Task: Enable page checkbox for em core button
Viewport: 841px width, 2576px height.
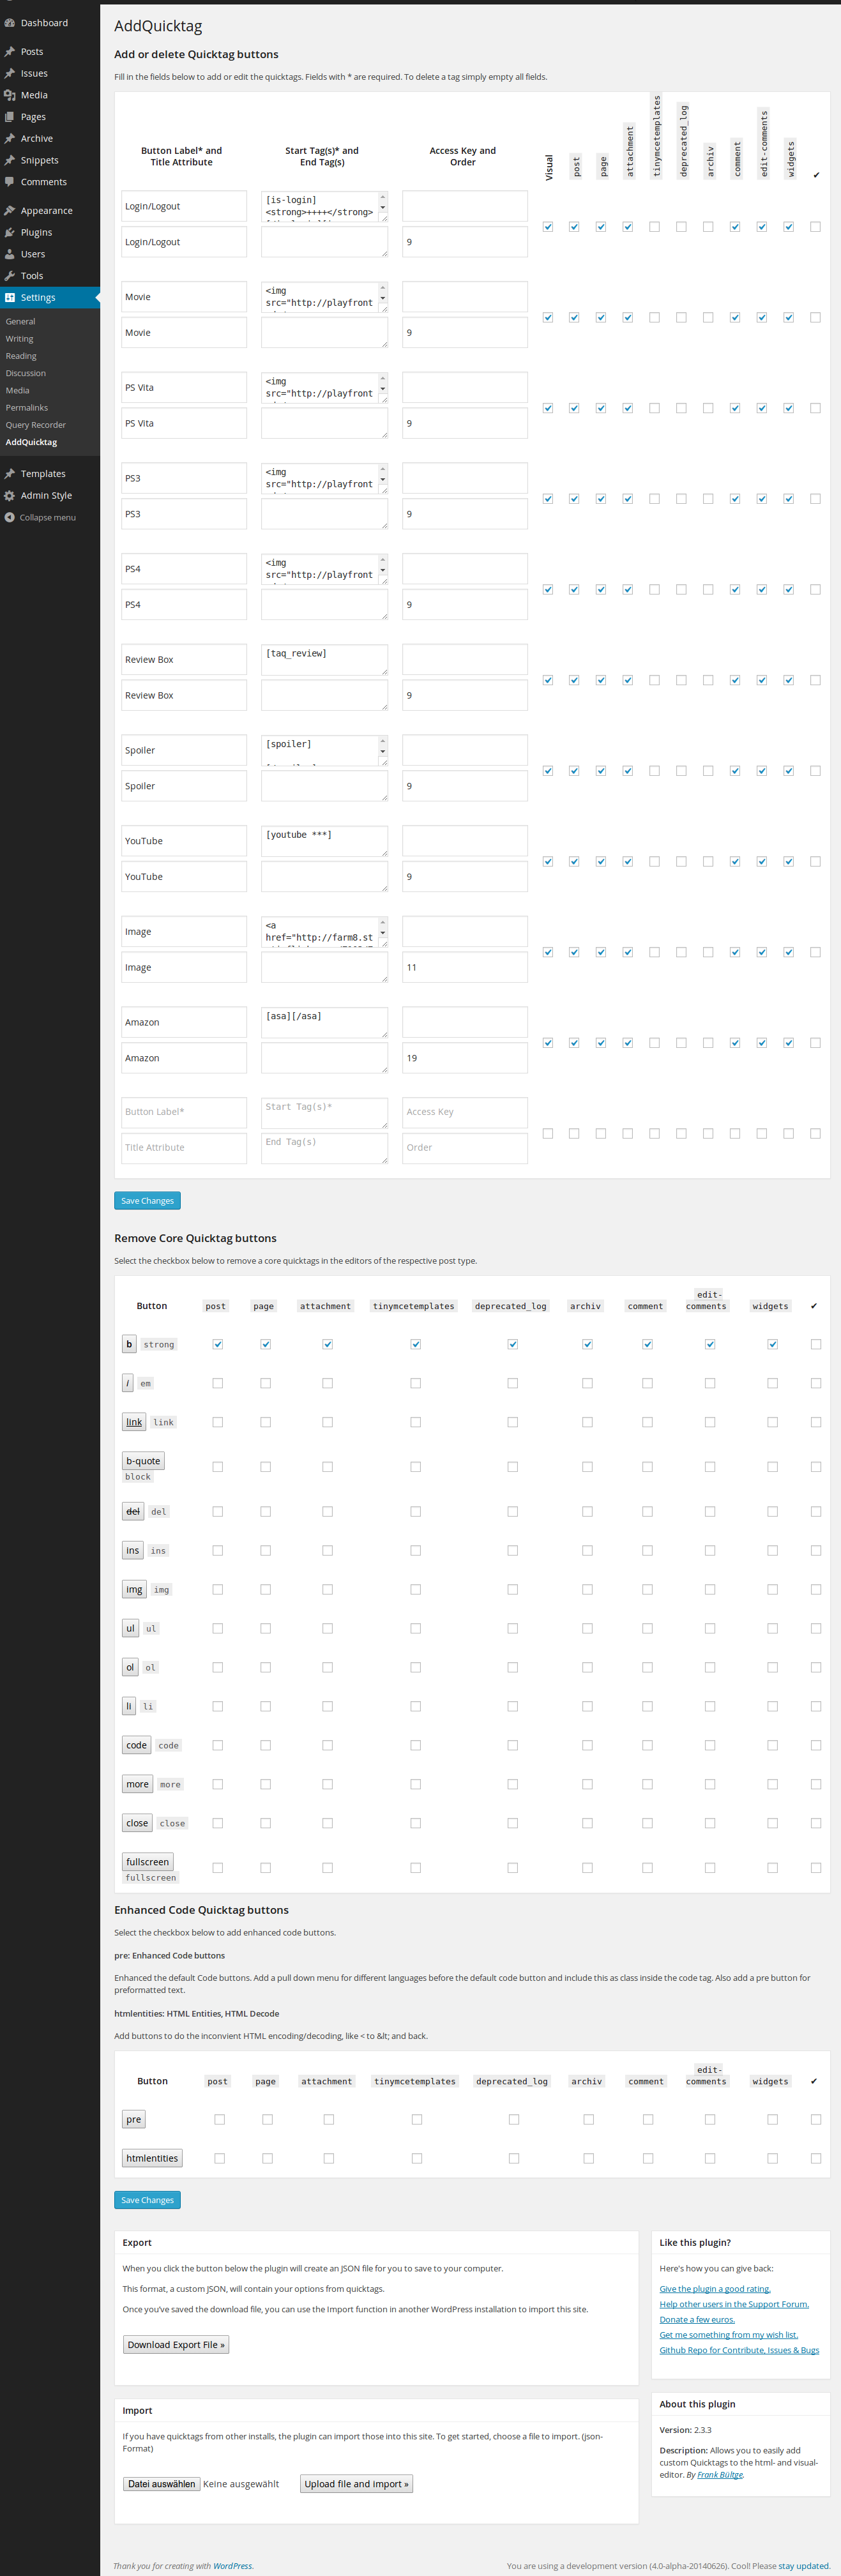Action: coord(265,1383)
